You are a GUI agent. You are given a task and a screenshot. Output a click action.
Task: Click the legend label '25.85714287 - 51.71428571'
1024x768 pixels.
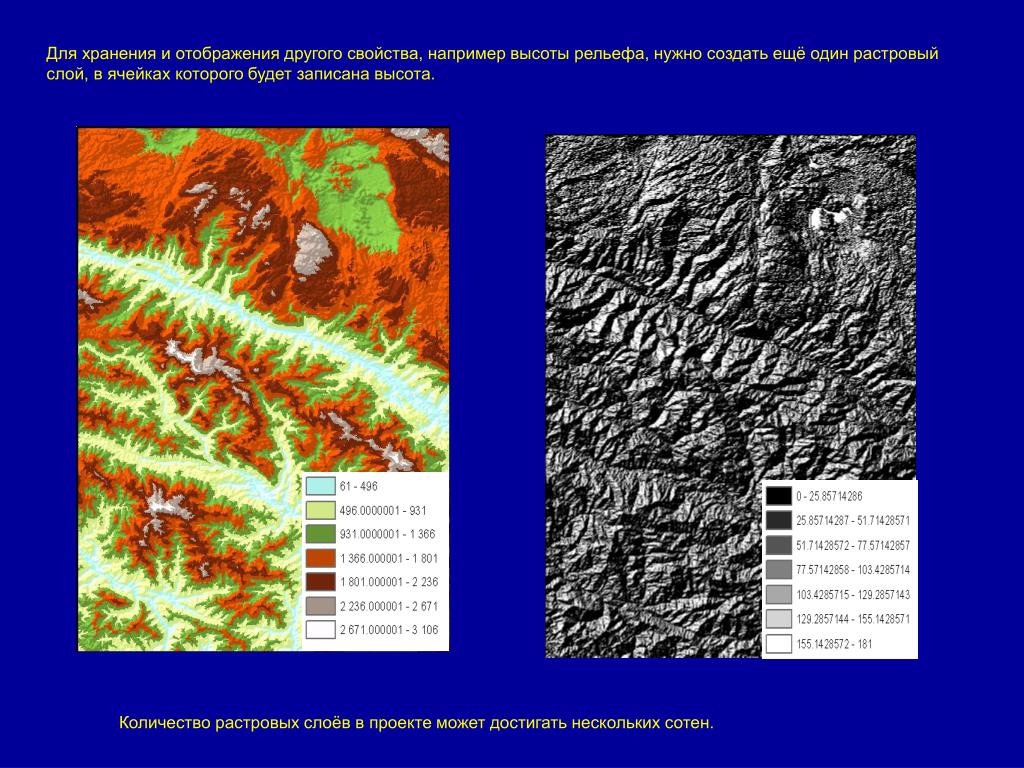click(853, 520)
